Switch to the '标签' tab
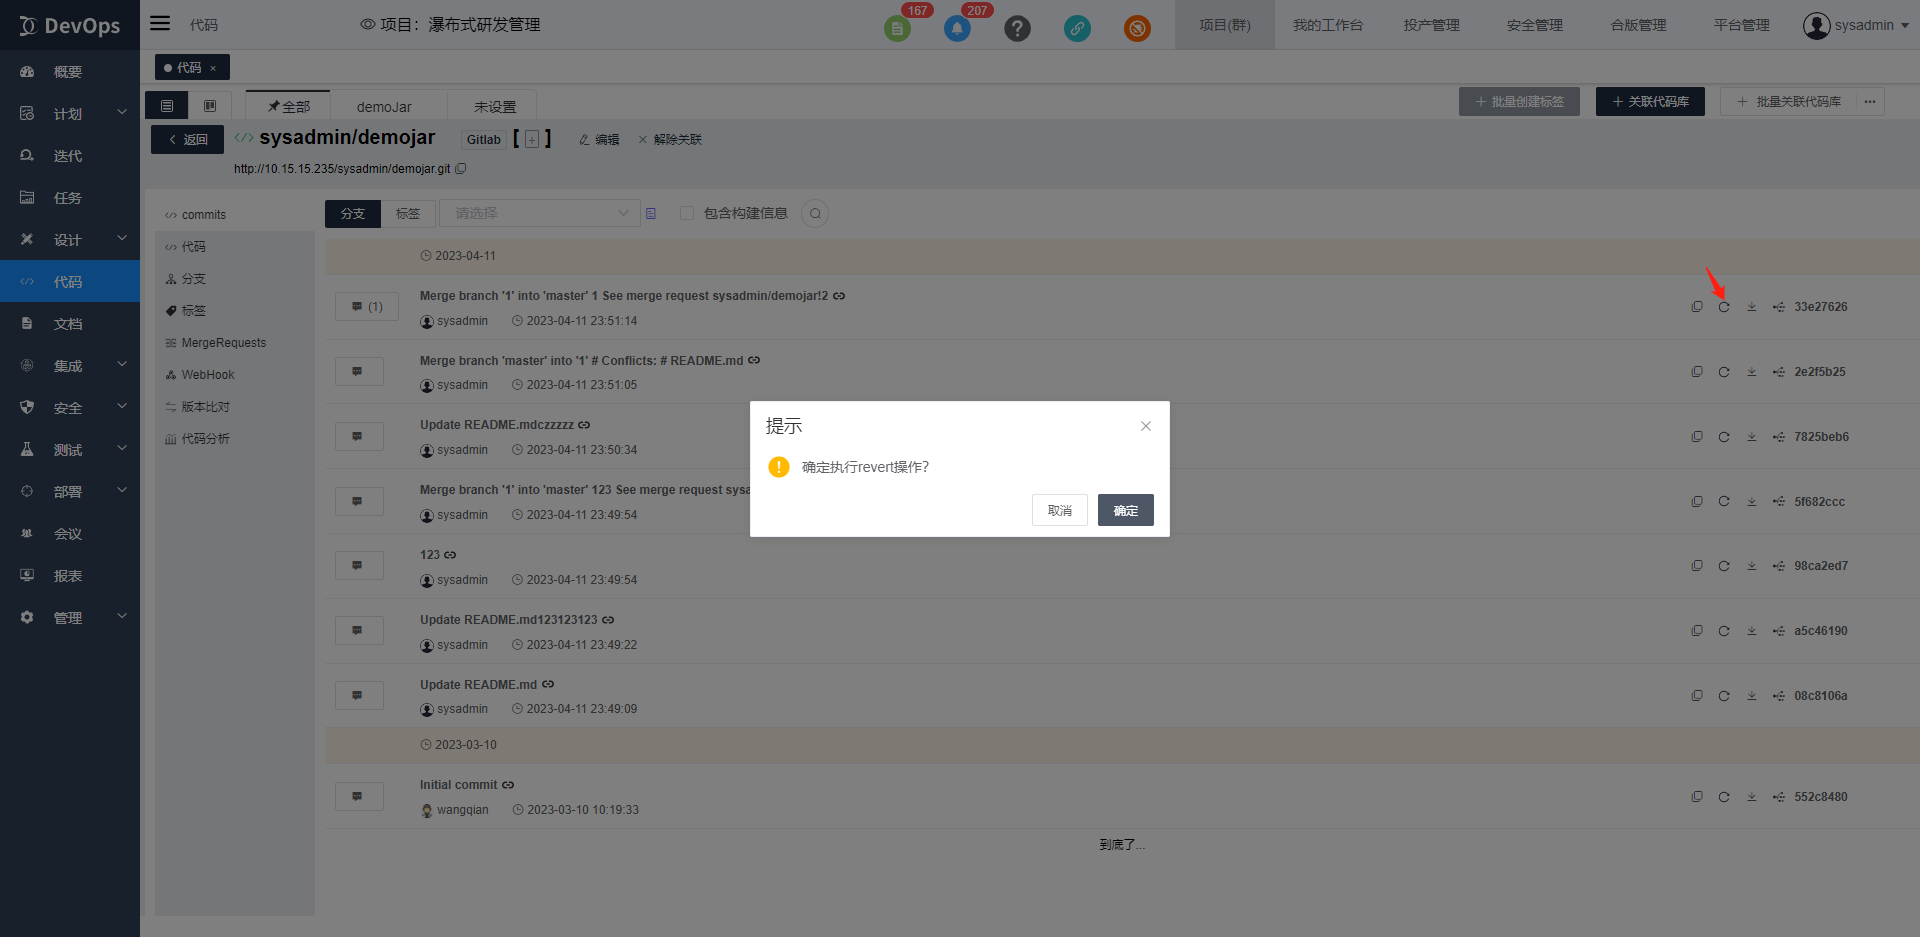 pyautogui.click(x=408, y=213)
